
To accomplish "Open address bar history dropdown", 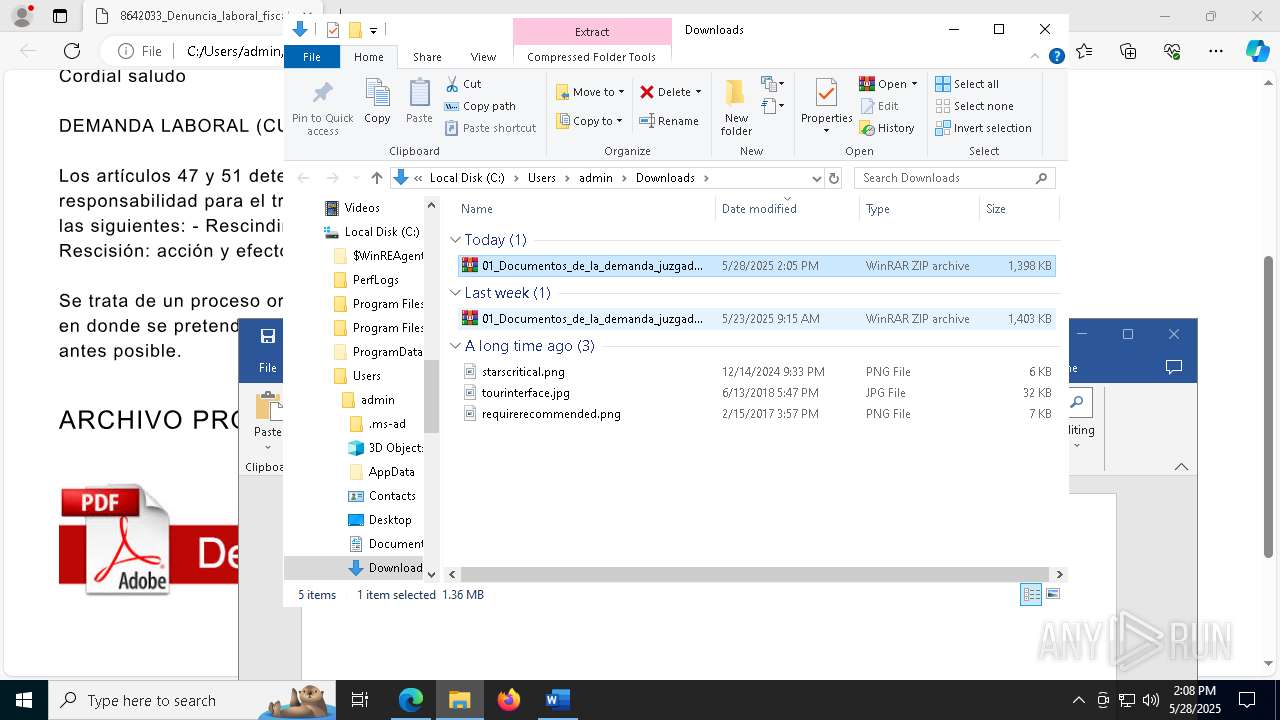I will [816, 178].
